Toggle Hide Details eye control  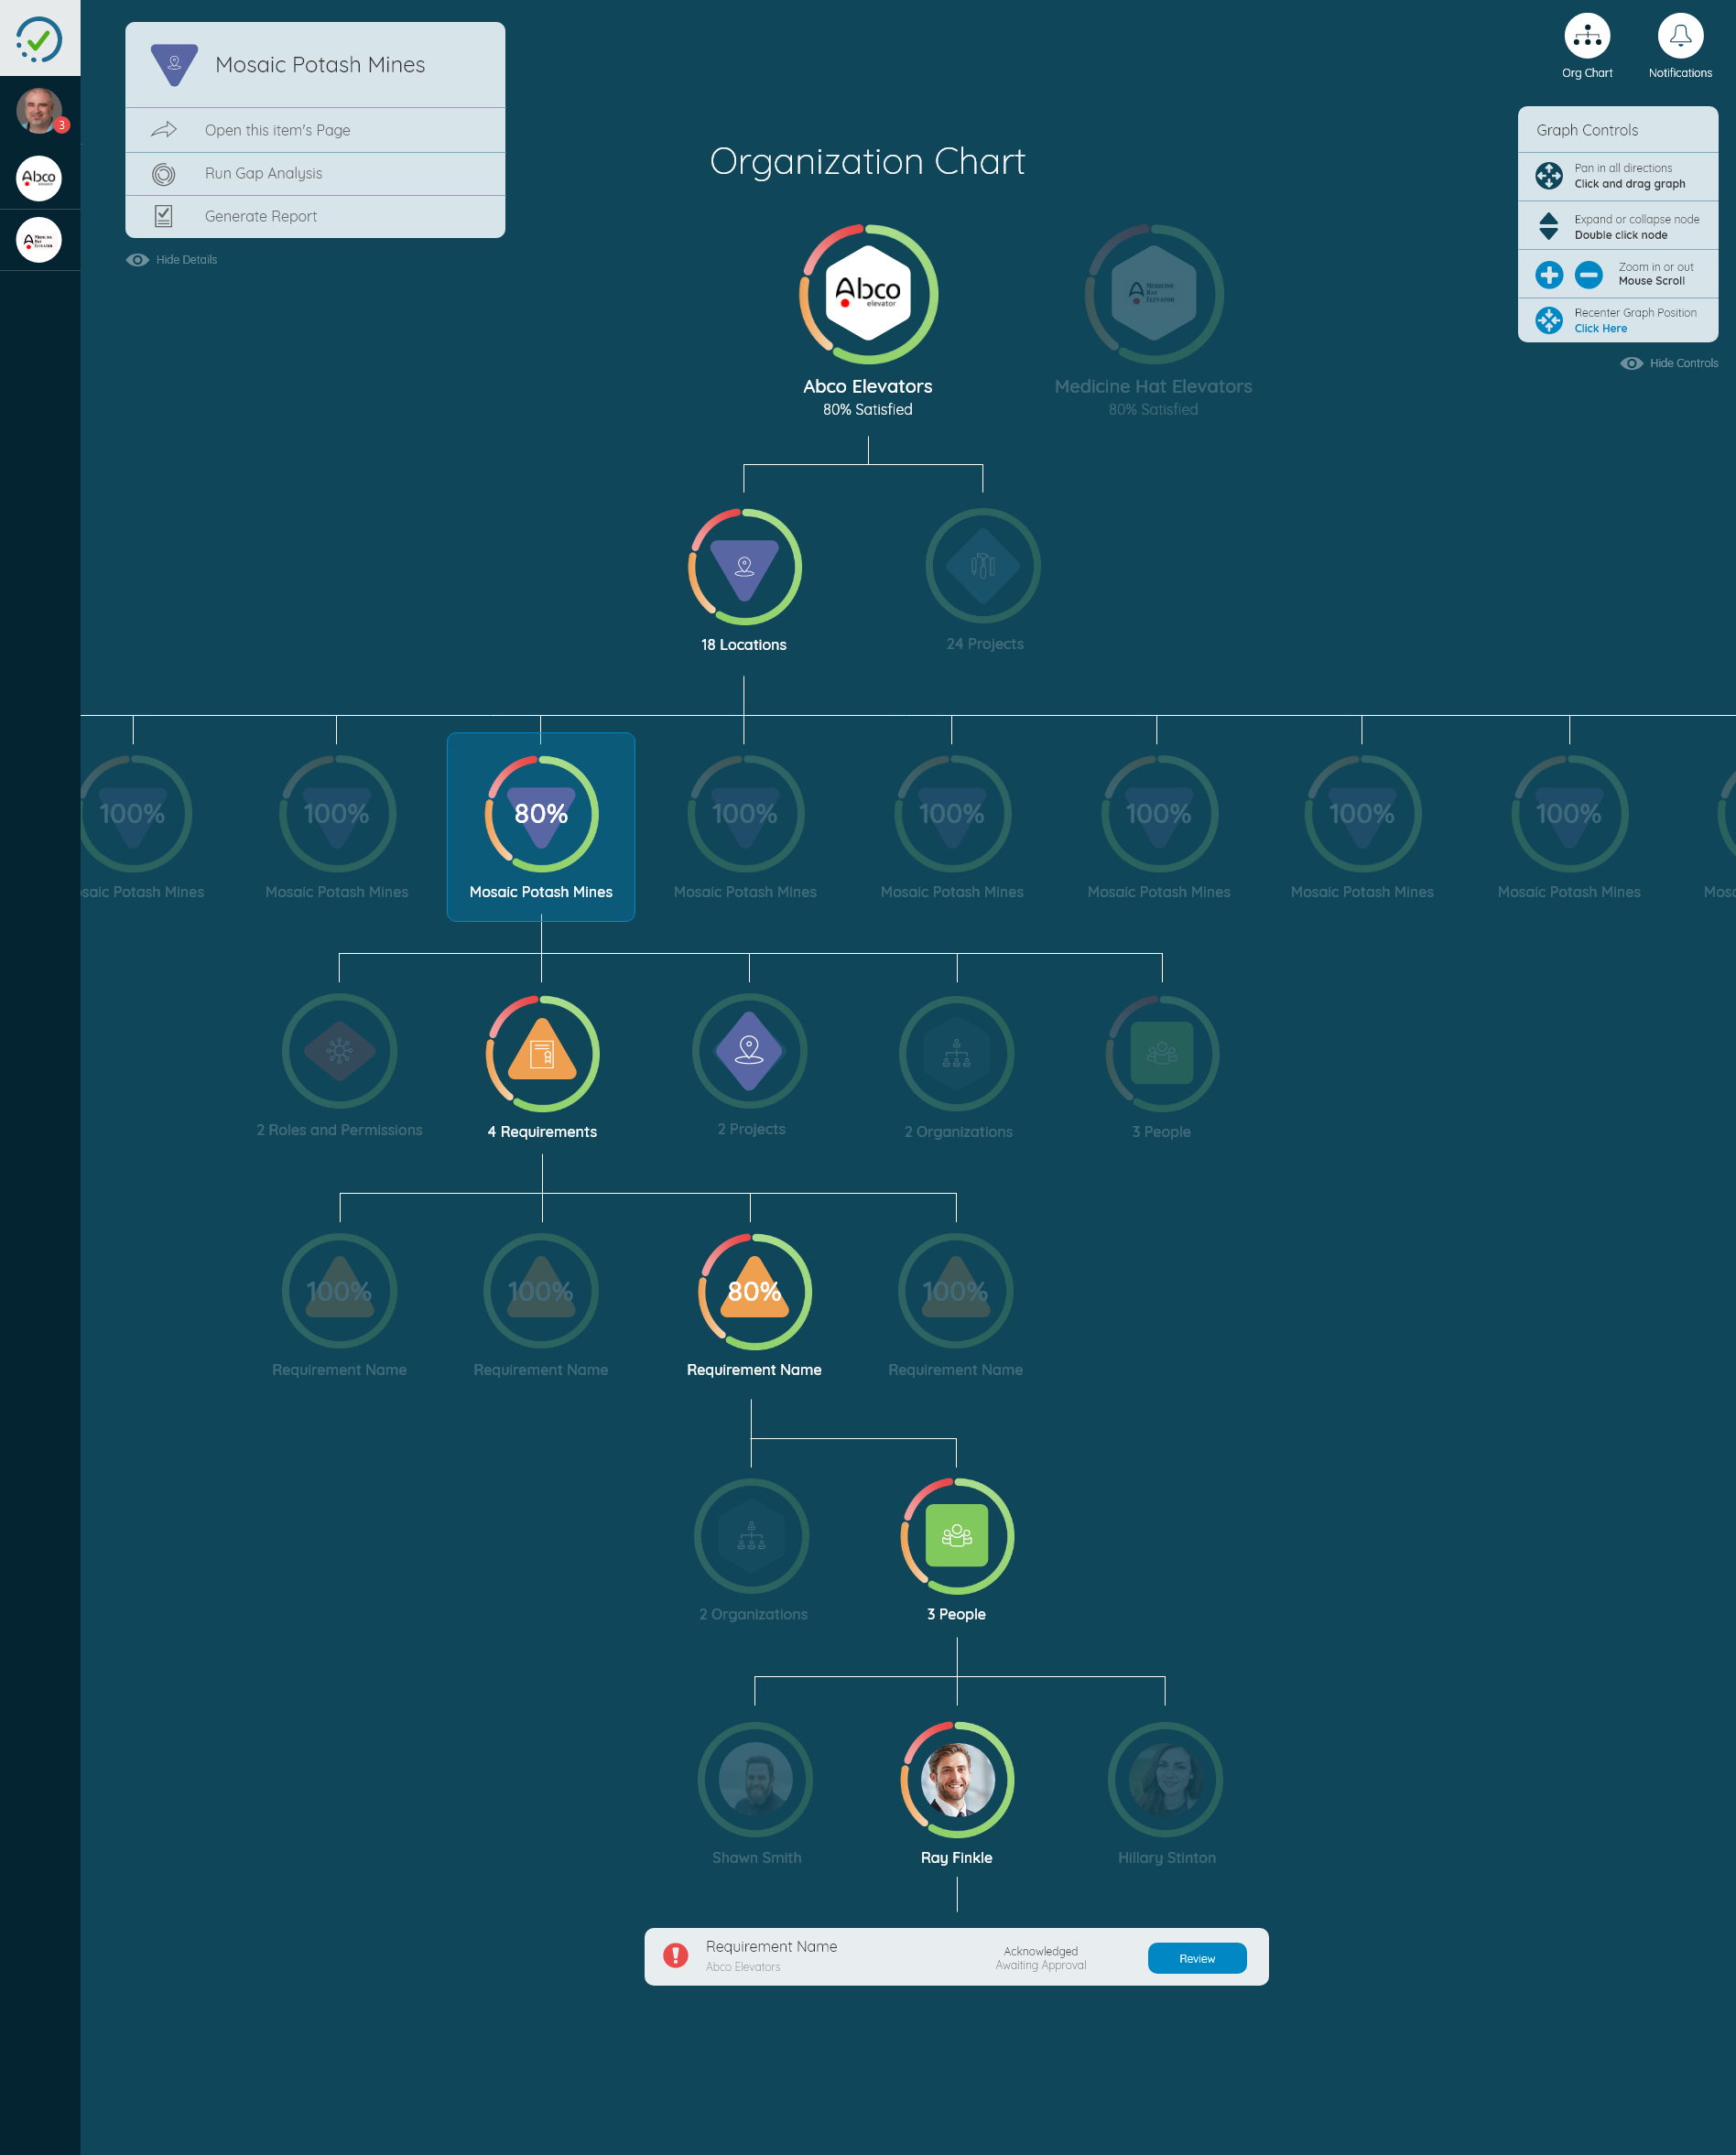171,260
